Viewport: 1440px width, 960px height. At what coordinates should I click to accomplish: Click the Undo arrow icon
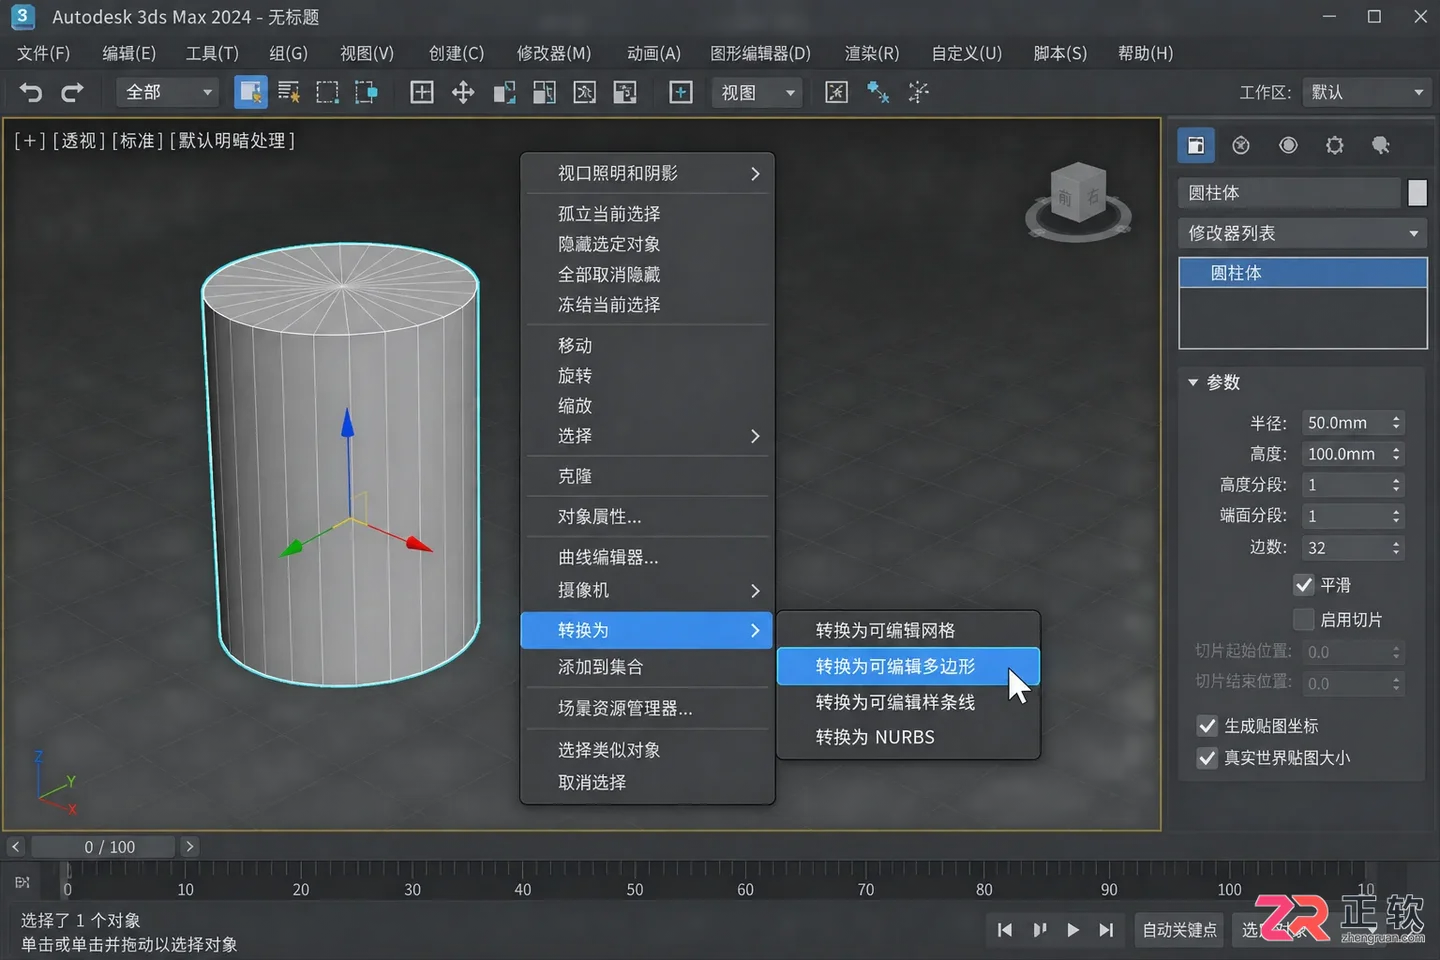tap(31, 93)
